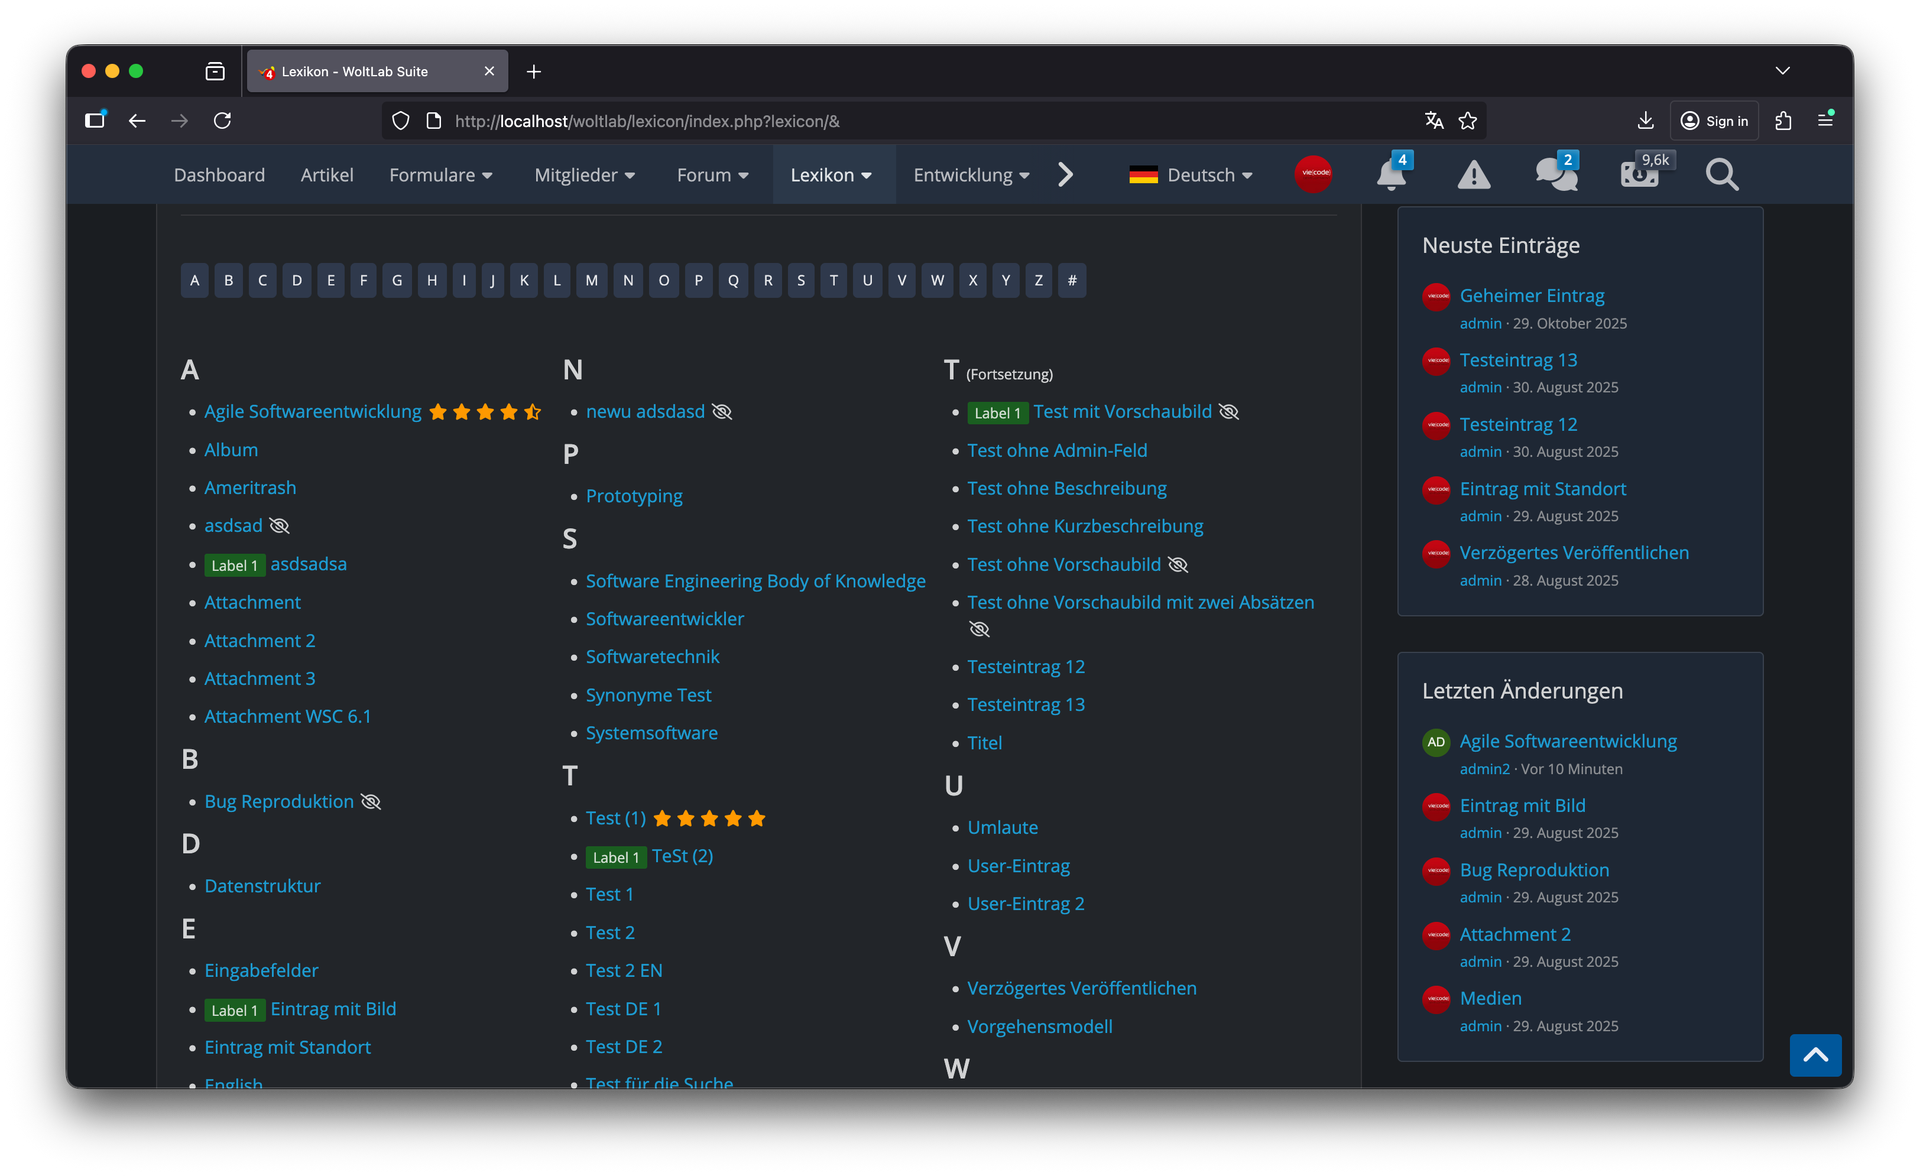Expand the Formulare dropdown menu
This screenshot has width=1920, height=1176.
coord(441,175)
